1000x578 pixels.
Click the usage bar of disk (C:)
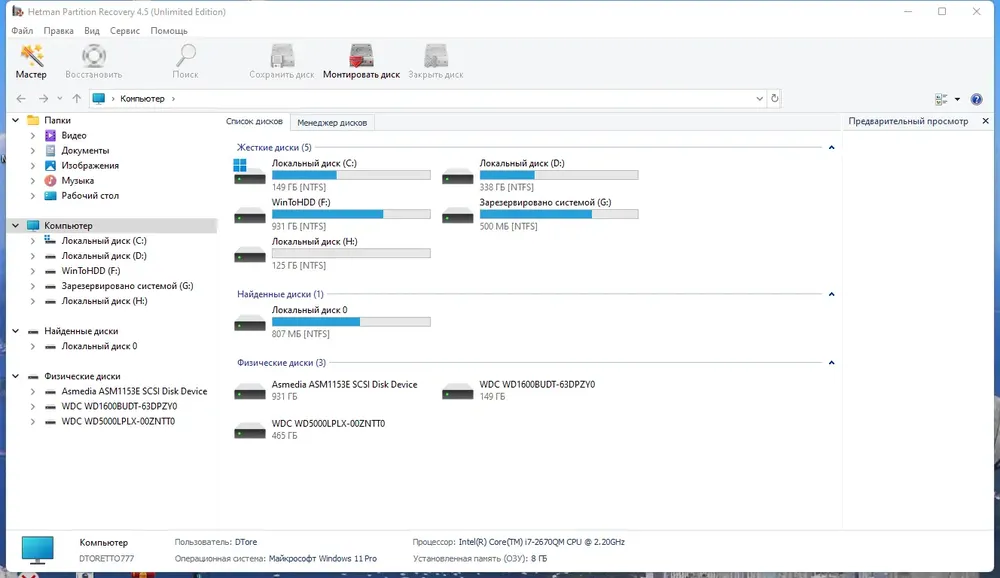[x=351, y=175]
